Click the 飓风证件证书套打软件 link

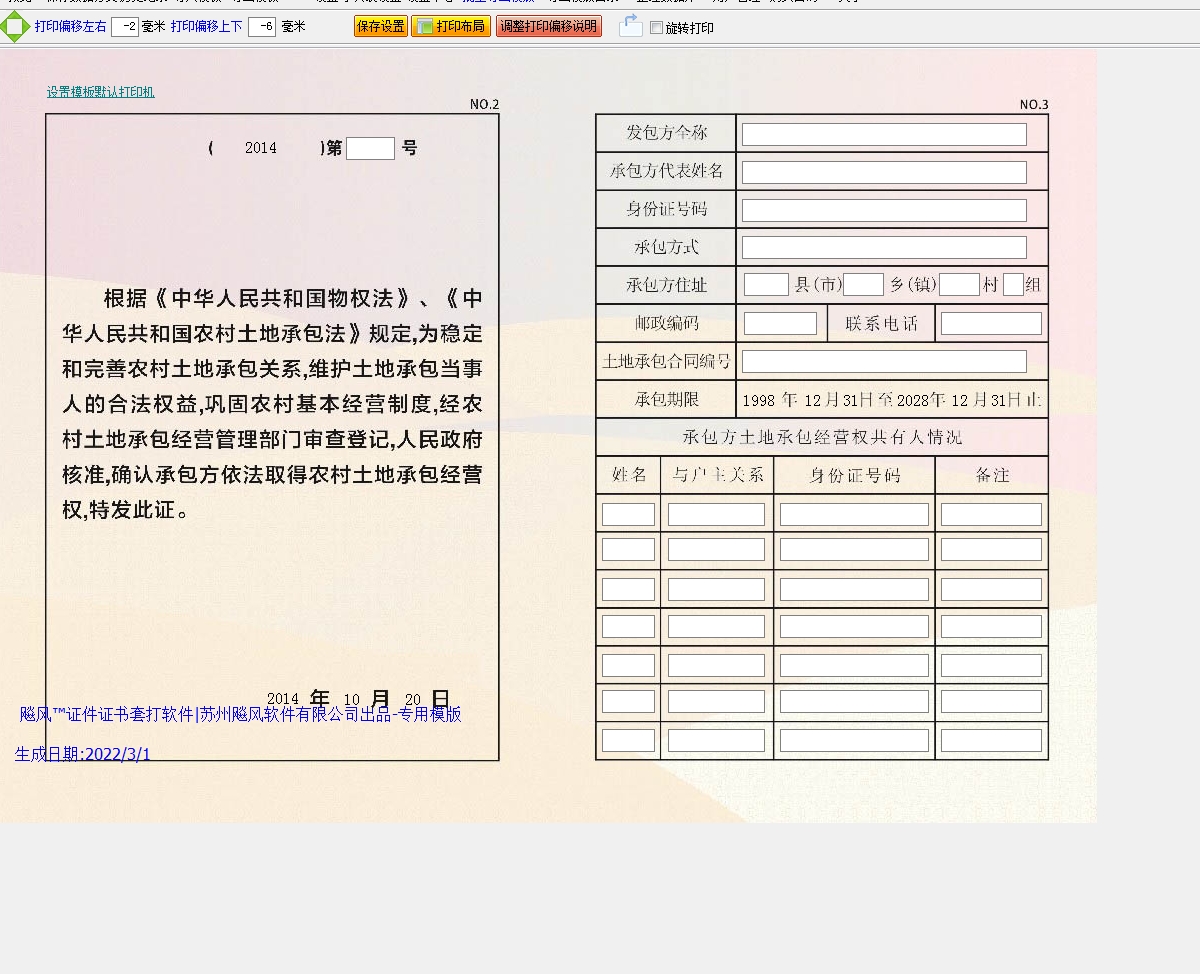click(240, 714)
